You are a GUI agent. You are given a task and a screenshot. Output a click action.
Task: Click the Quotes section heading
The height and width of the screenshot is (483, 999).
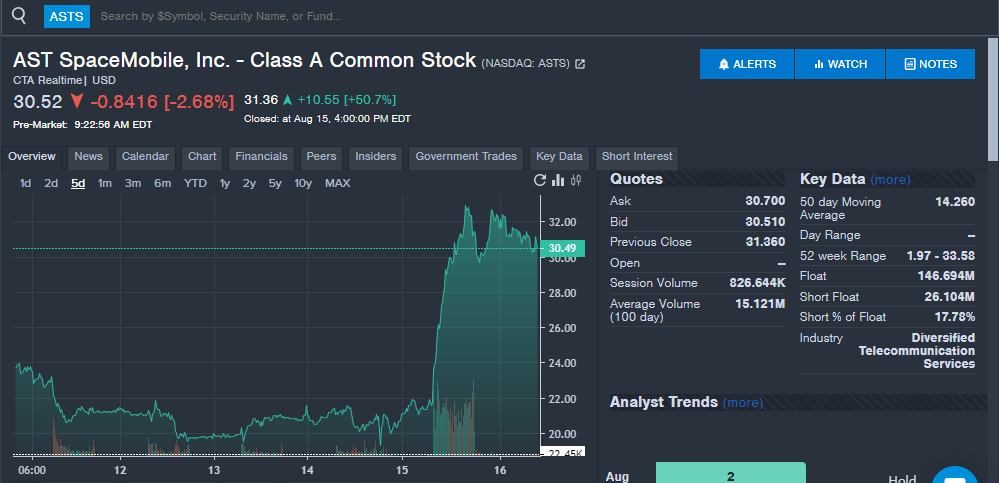tap(636, 179)
